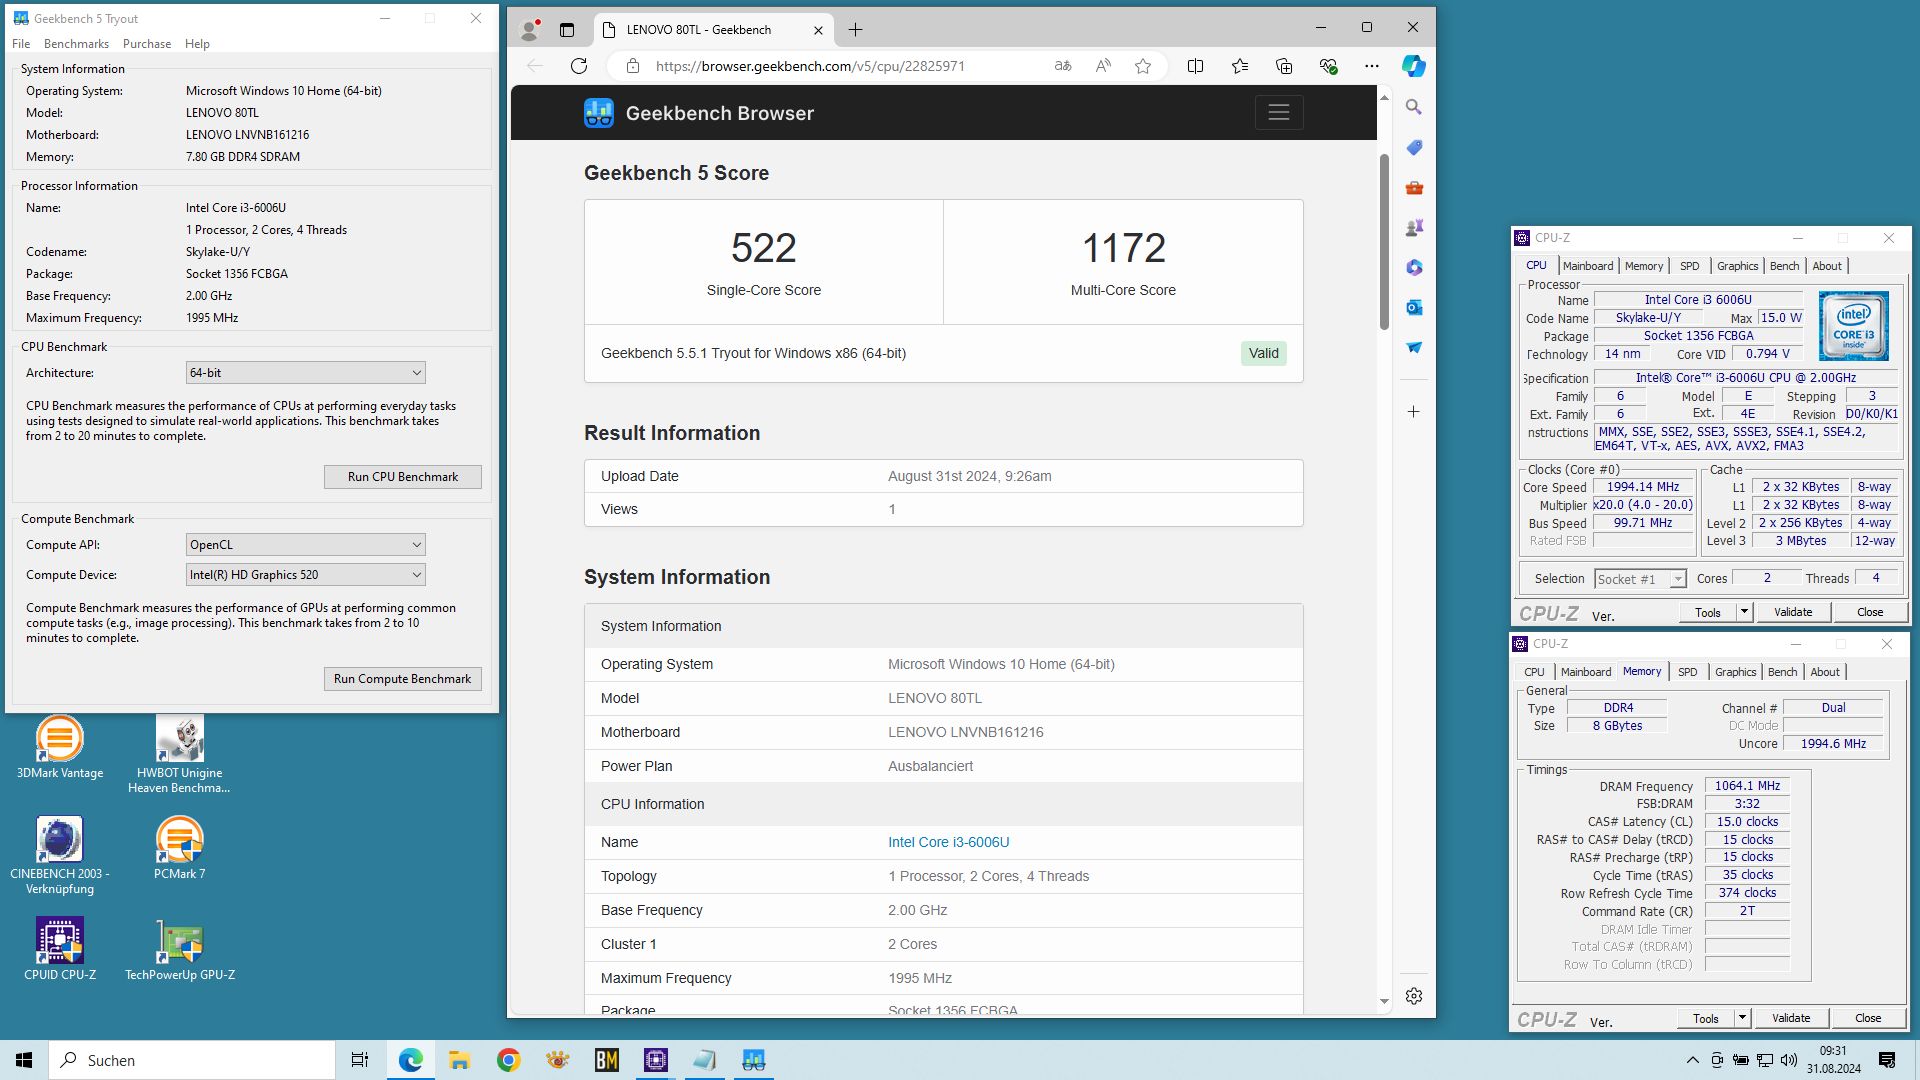Open notification center icon
1920x1080 pixels.
click(x=1887, y=1060)
